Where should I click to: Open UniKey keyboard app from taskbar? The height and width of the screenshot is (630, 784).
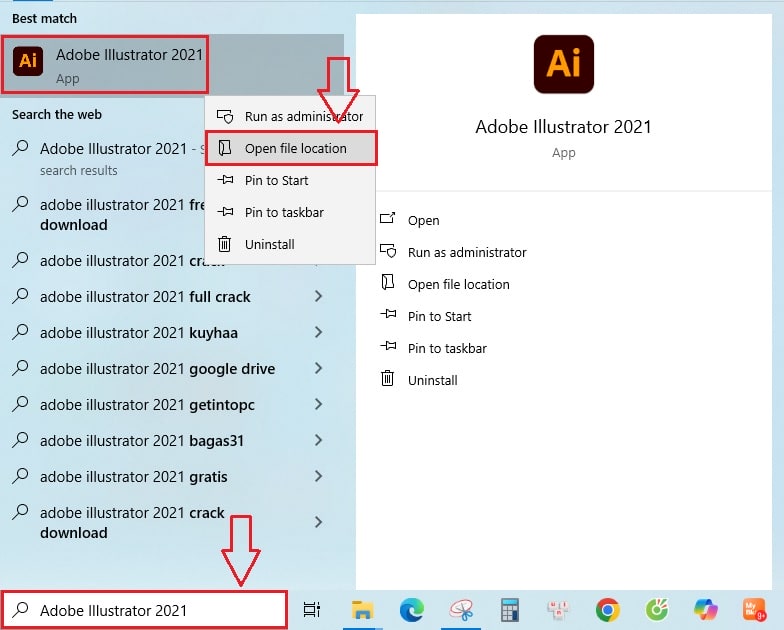pos(558,610)
